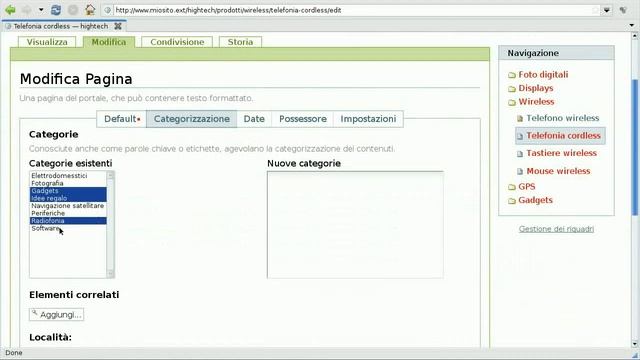Reload the page with the refresh icon
Screen dimensions: 640x360
coord(56,10)
